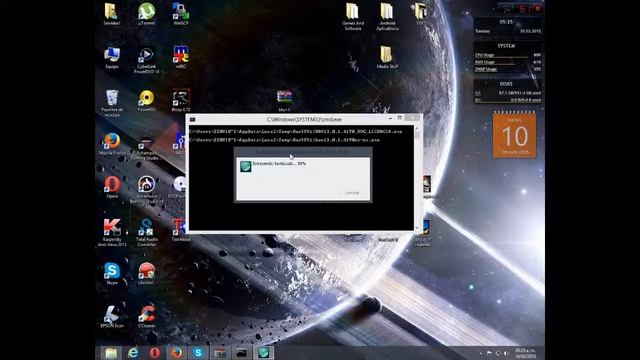Launch Internet Explorer from the taskbar

[x=133, y=353]
